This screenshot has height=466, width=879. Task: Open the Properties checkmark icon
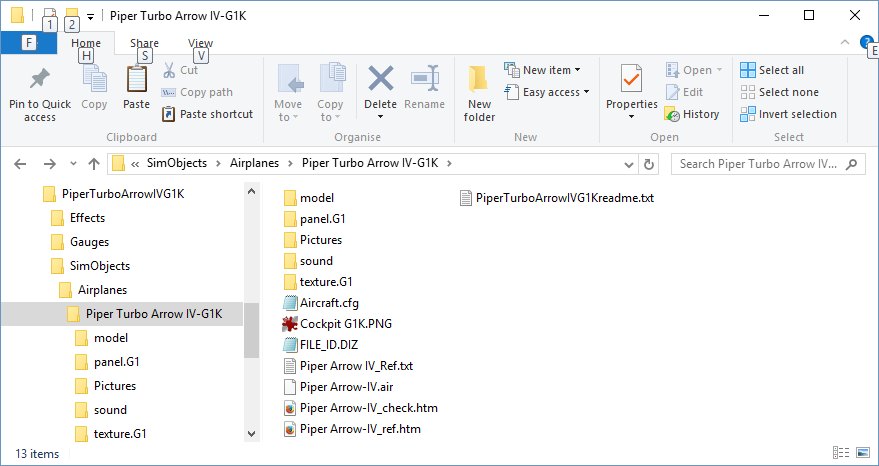click(x=631, y=79)
